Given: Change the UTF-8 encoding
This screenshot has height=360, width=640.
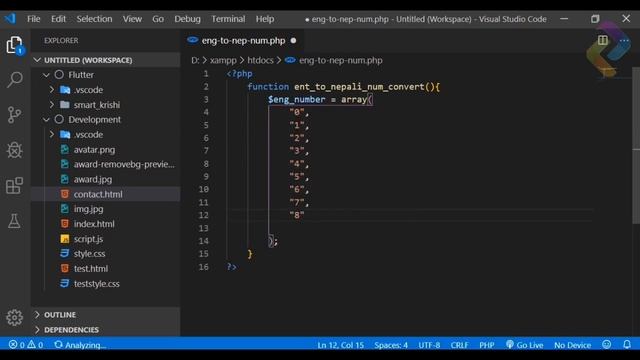Looking at the screenshot, I should point(429,345).
